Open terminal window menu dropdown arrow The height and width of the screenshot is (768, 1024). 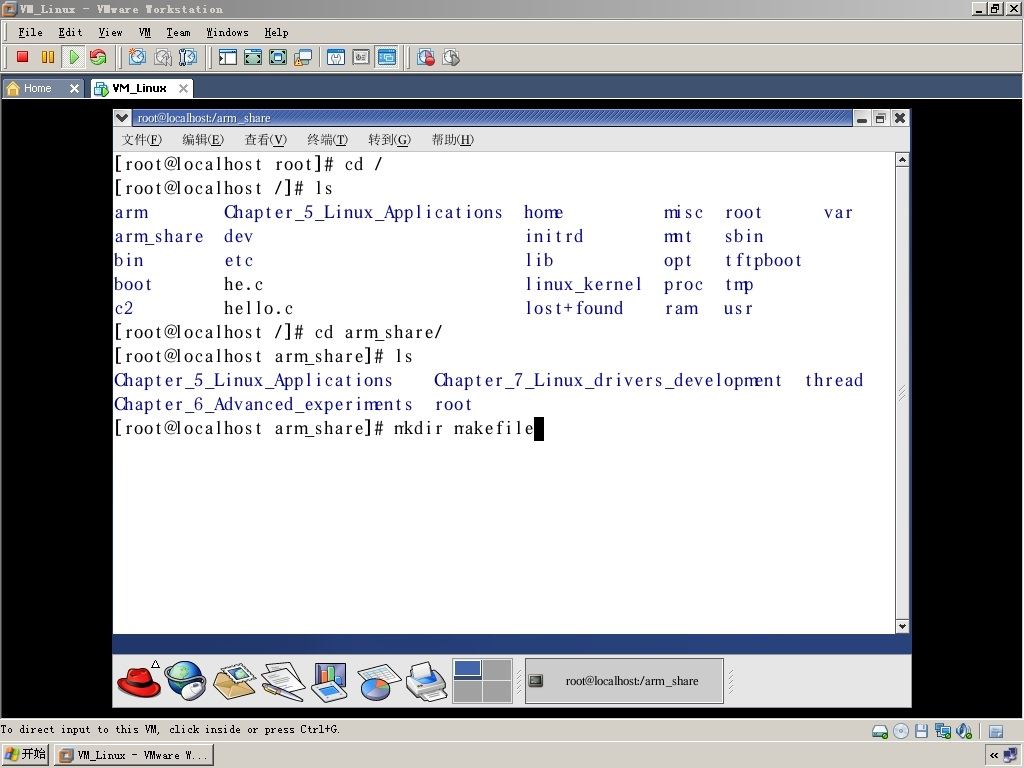tap(122, 118)
